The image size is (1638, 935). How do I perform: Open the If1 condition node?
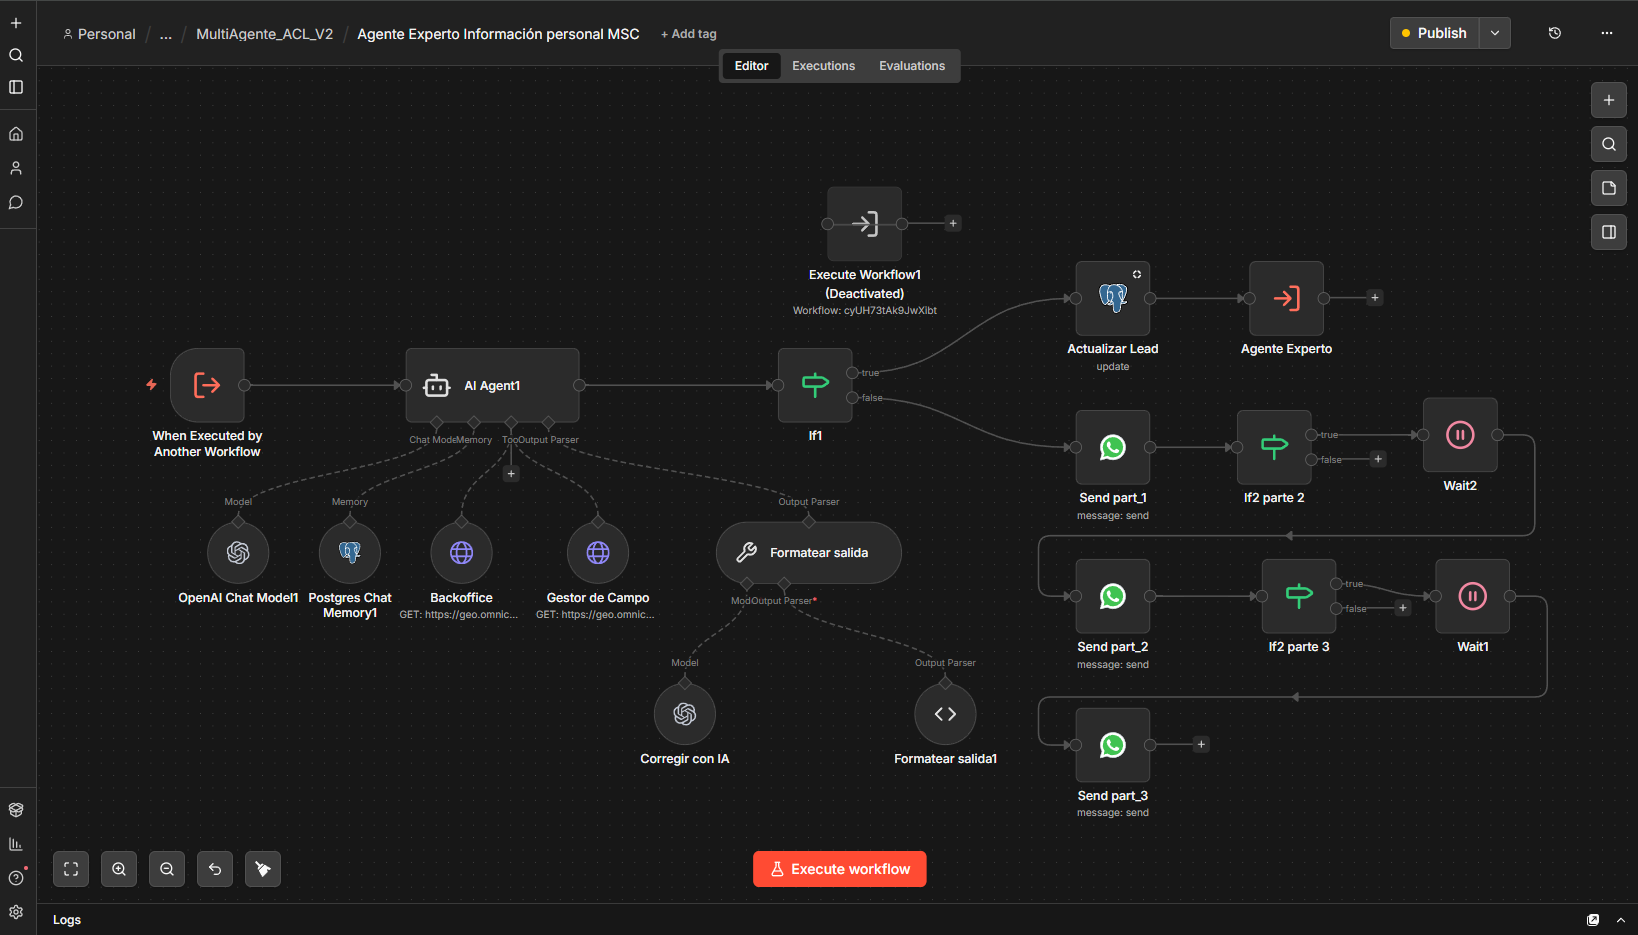[x=815, y=385]
